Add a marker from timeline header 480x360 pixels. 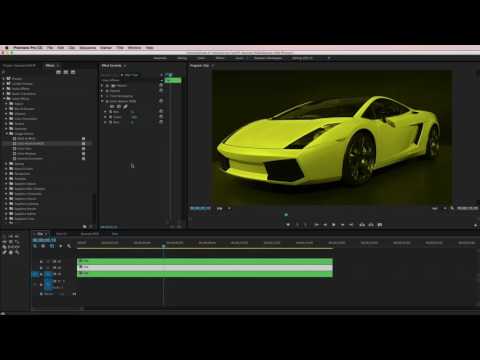(61, 246)
